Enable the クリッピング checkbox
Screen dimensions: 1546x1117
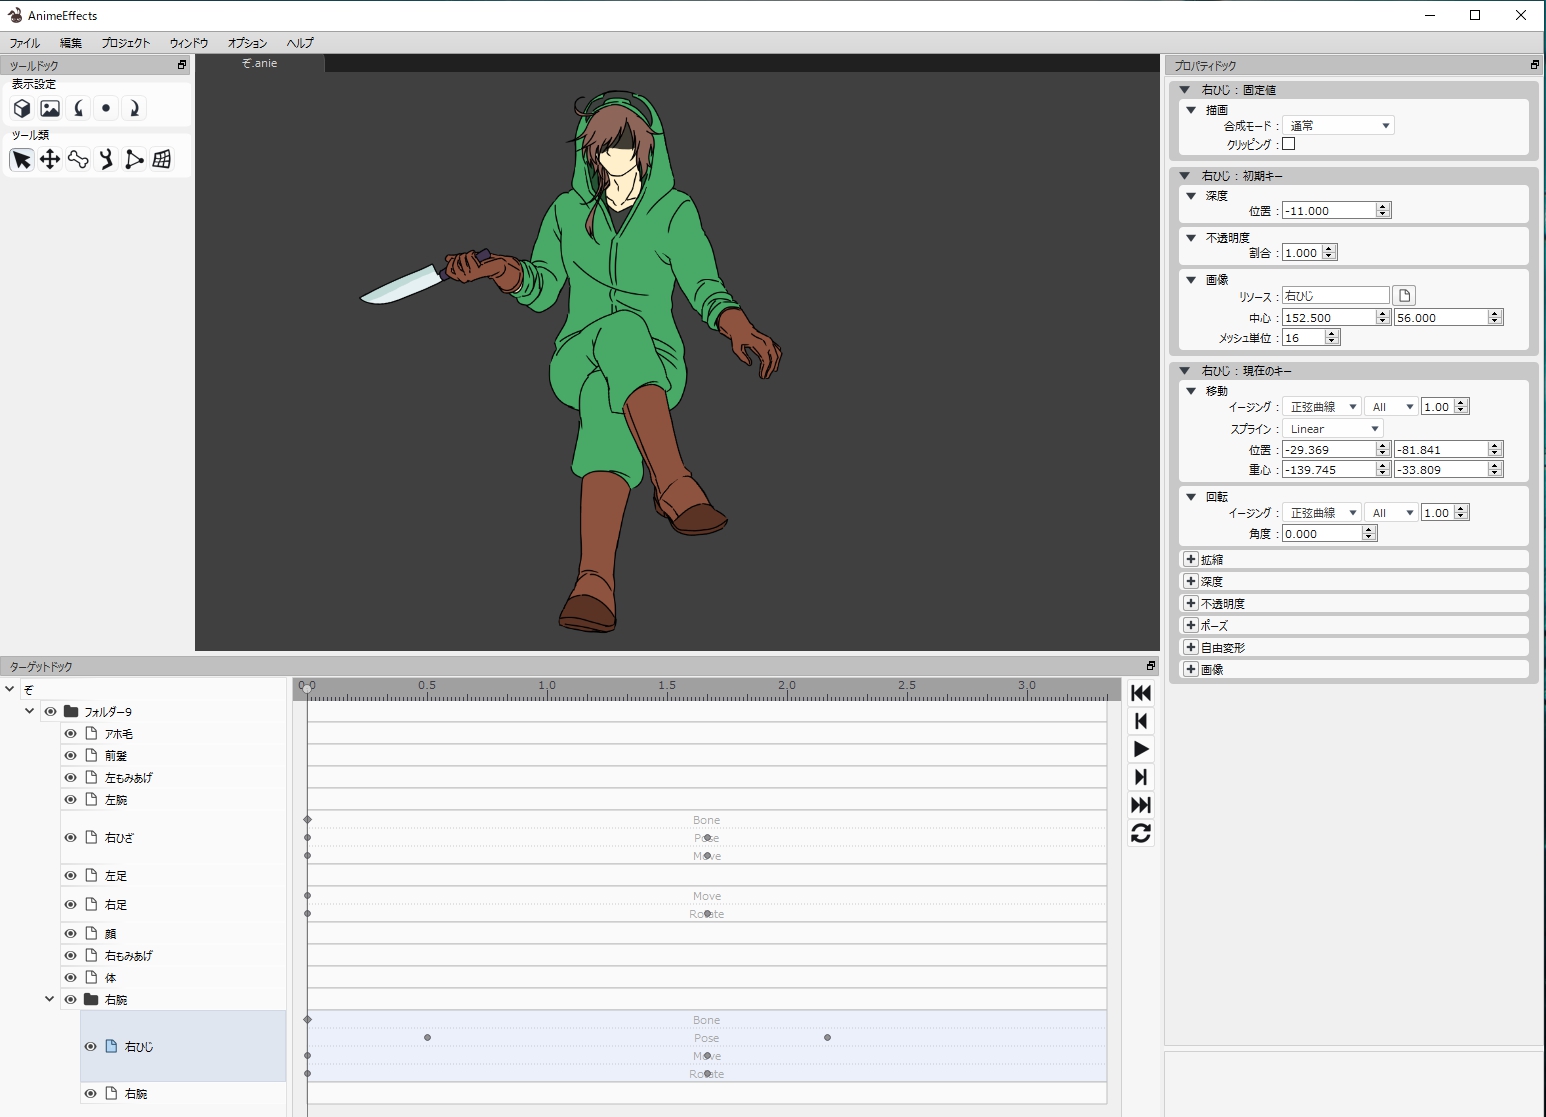[x=1289, y=144]
